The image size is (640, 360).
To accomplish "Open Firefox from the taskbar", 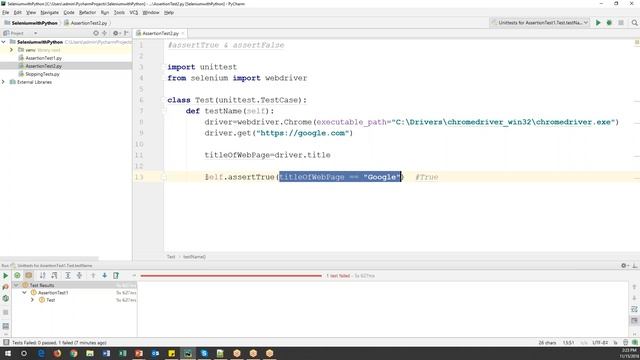I will (57, 353).
